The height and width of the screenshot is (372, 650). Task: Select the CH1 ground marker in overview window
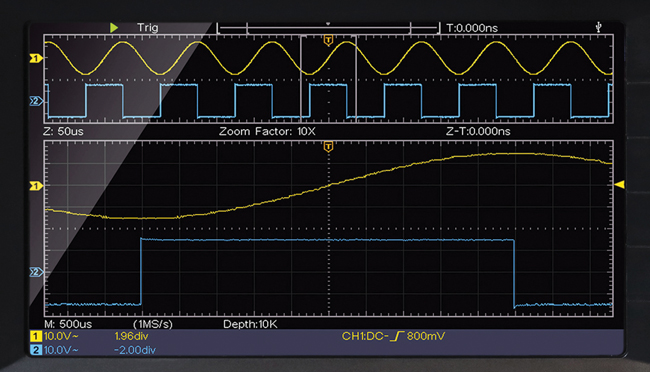pos(36,58)
